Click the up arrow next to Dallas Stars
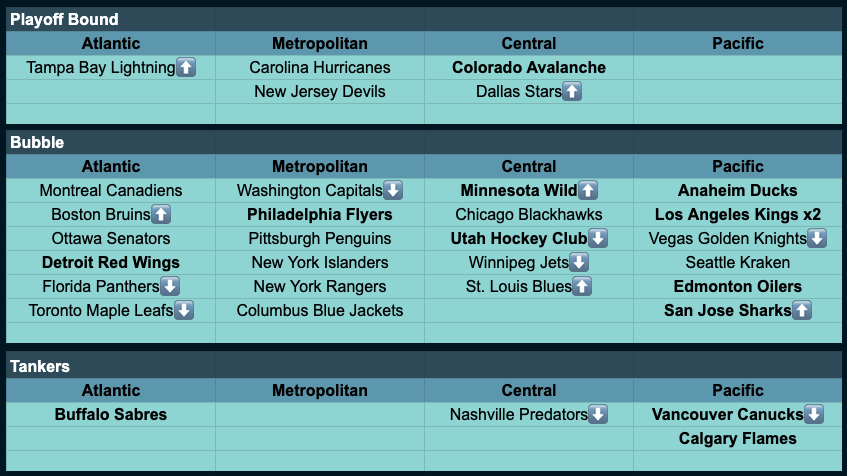 572,92
